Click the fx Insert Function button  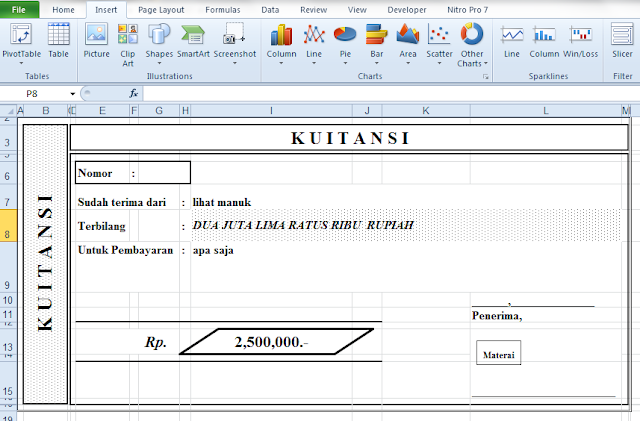coord(134,94)
